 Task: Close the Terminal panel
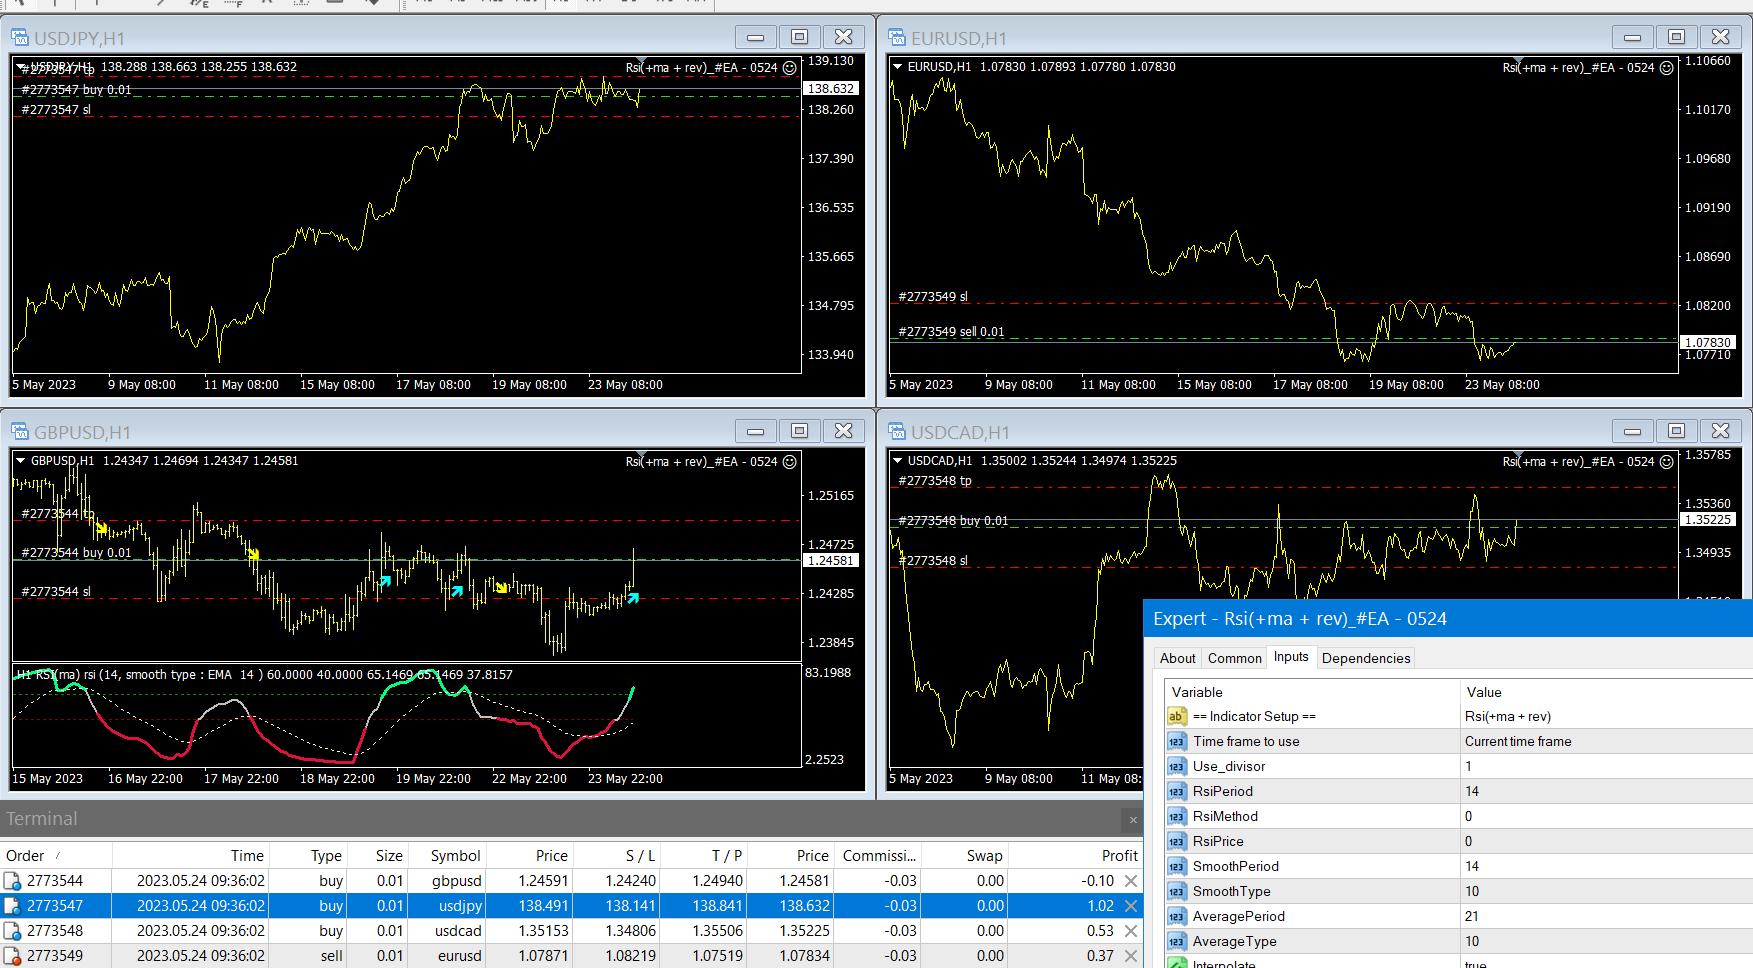pyautogui.click(x=1132, y=820)
